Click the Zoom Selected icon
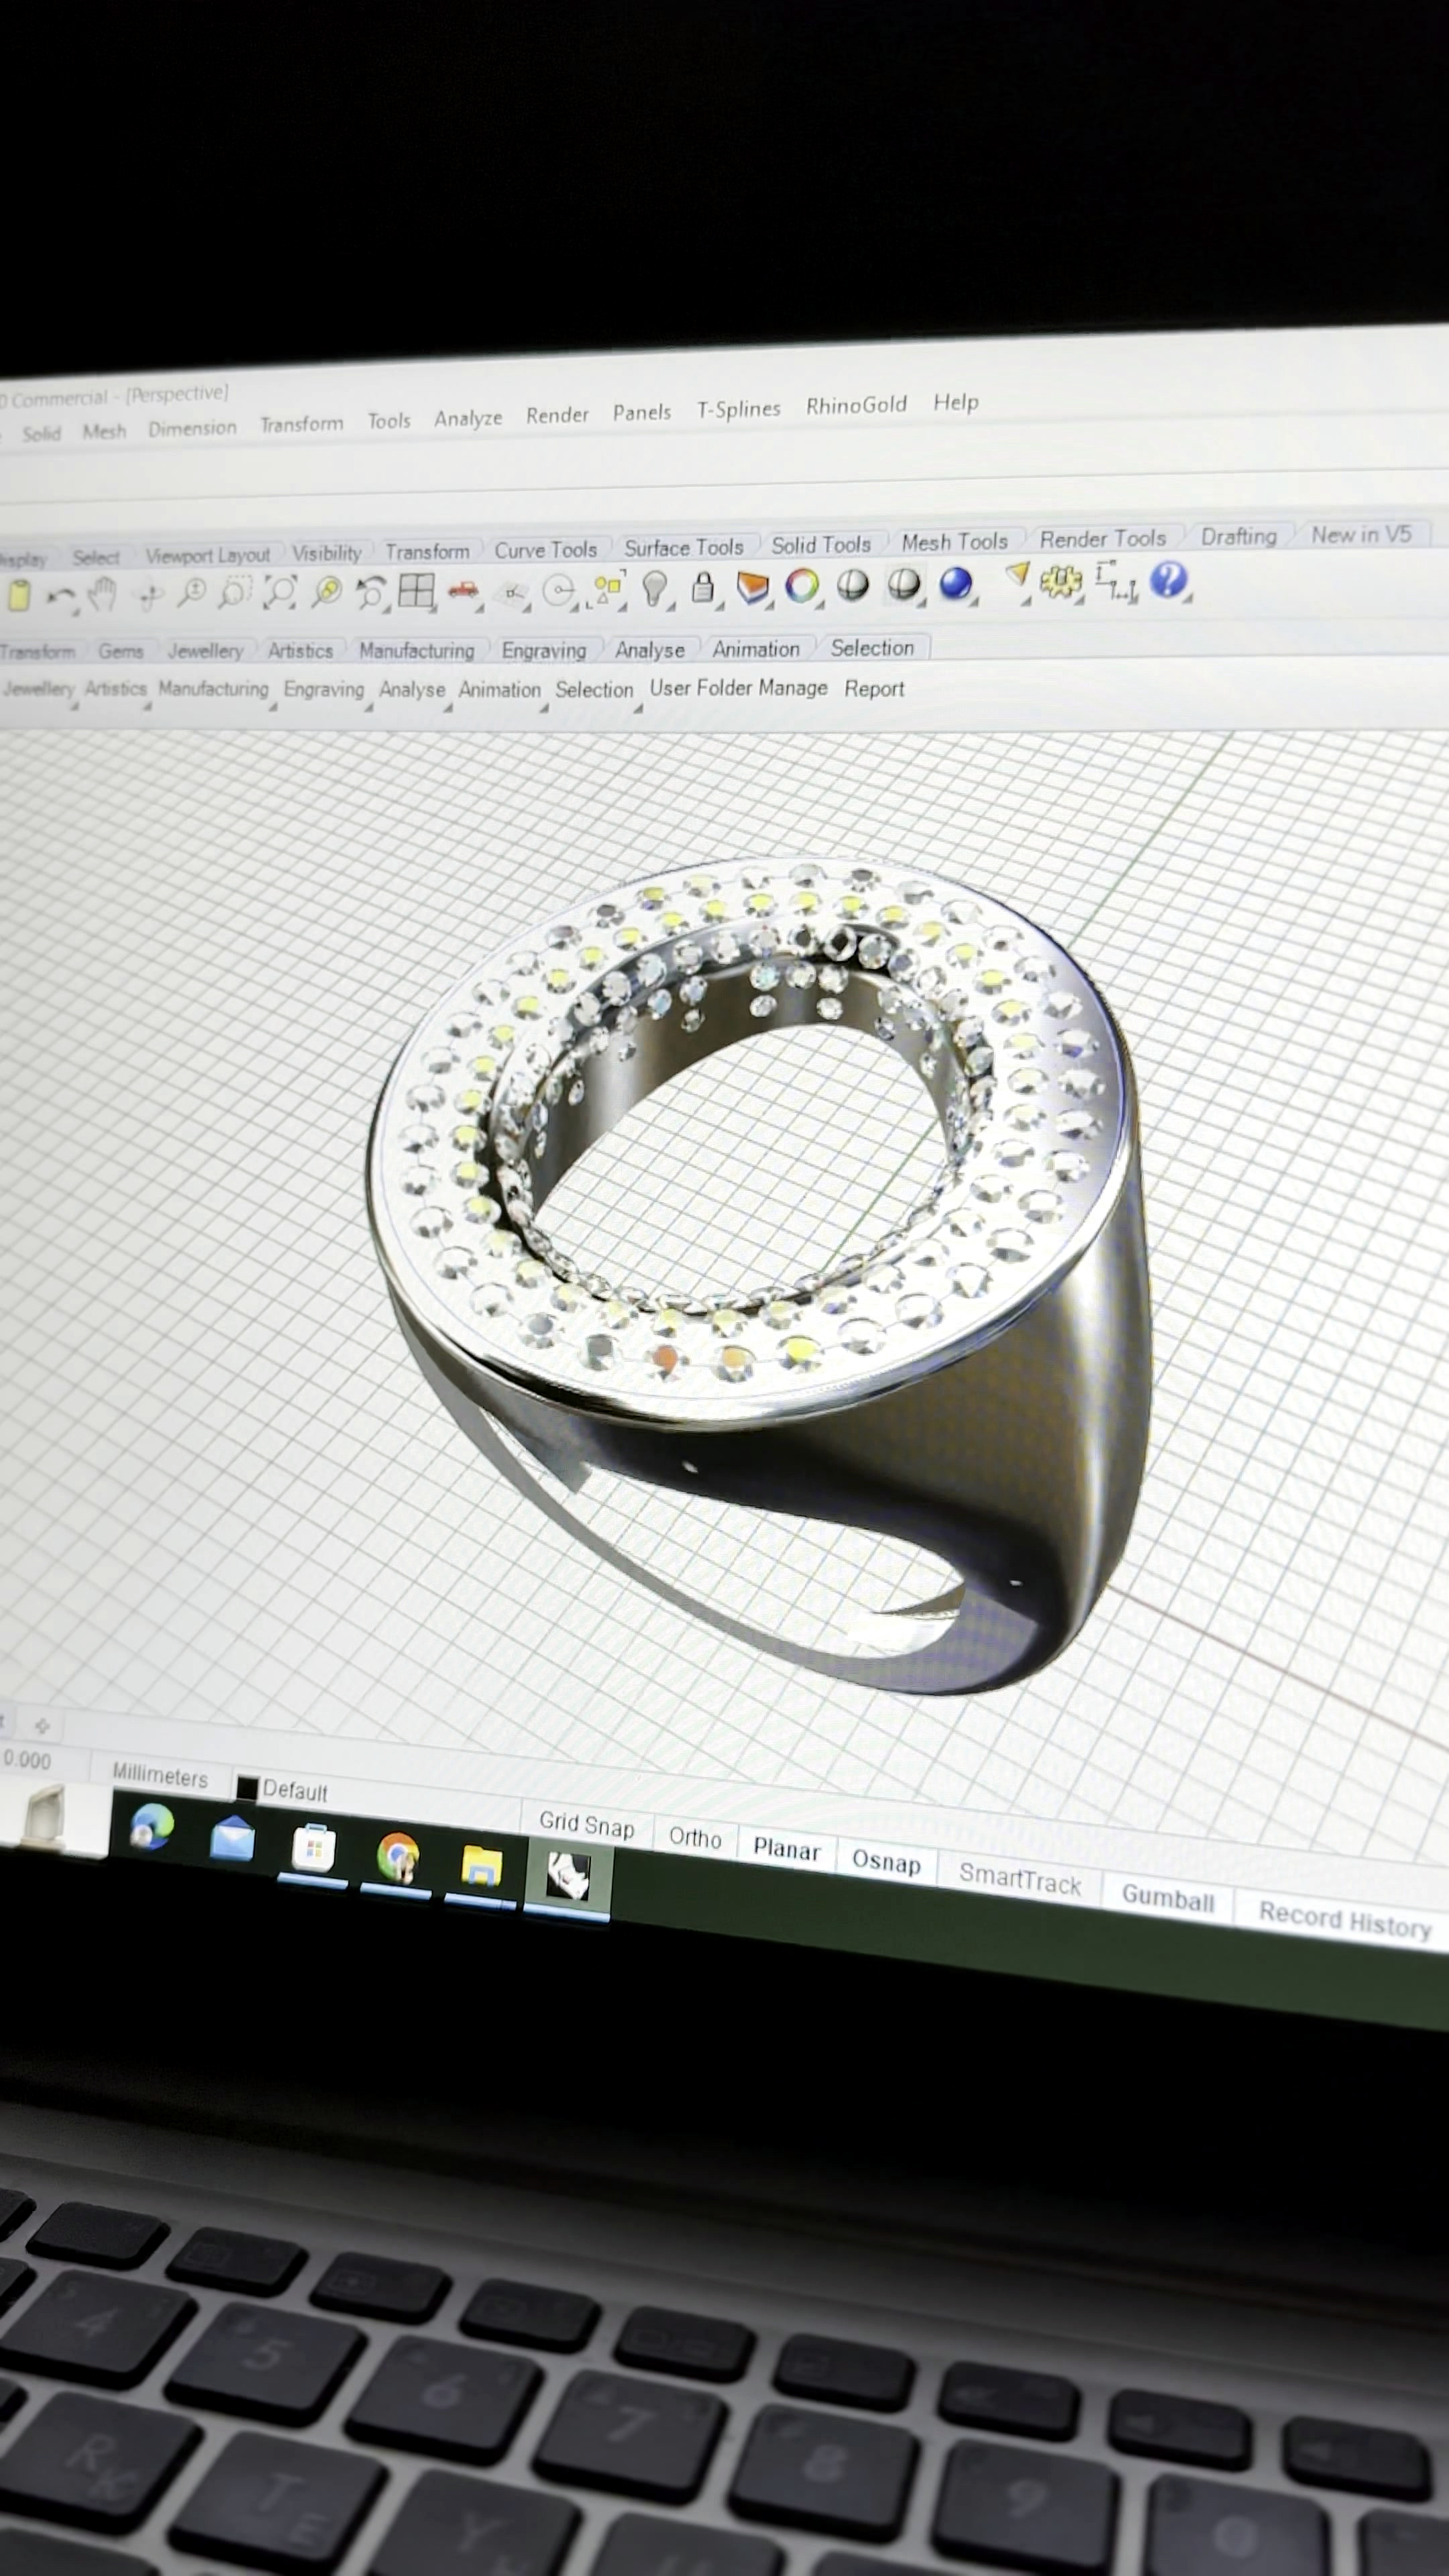The image size is (1449, 2576). click(x=326, y=592)
